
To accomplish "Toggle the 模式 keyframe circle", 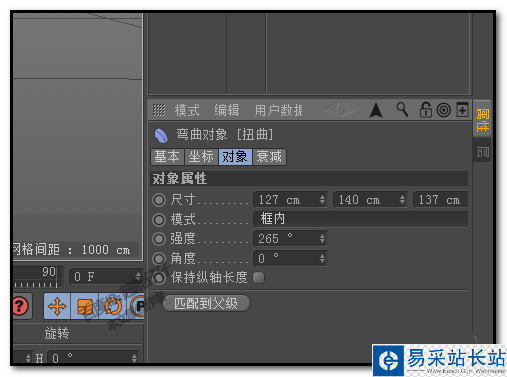I will [159, 220].
